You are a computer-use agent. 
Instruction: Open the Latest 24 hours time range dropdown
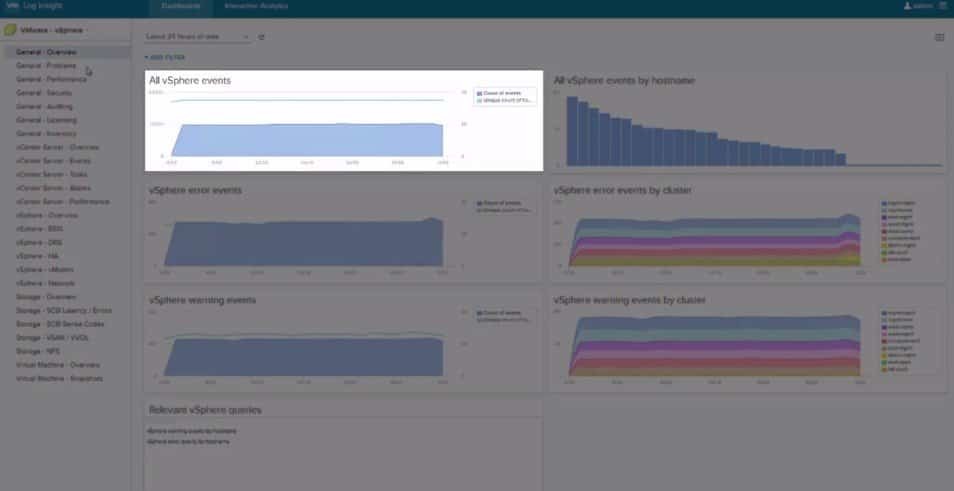198,37
